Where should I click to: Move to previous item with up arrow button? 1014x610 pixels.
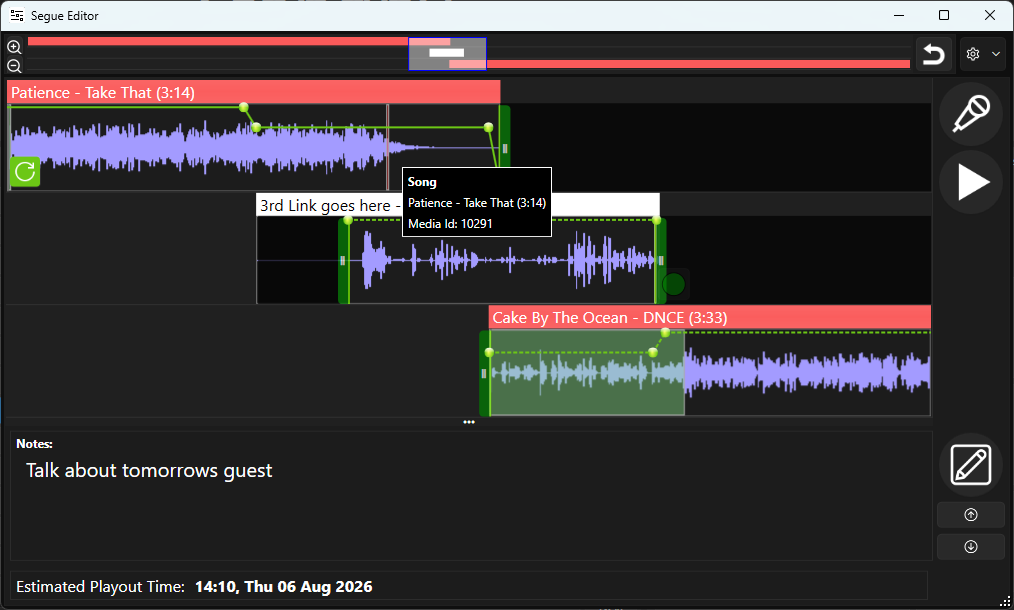(x=971, y=515)
